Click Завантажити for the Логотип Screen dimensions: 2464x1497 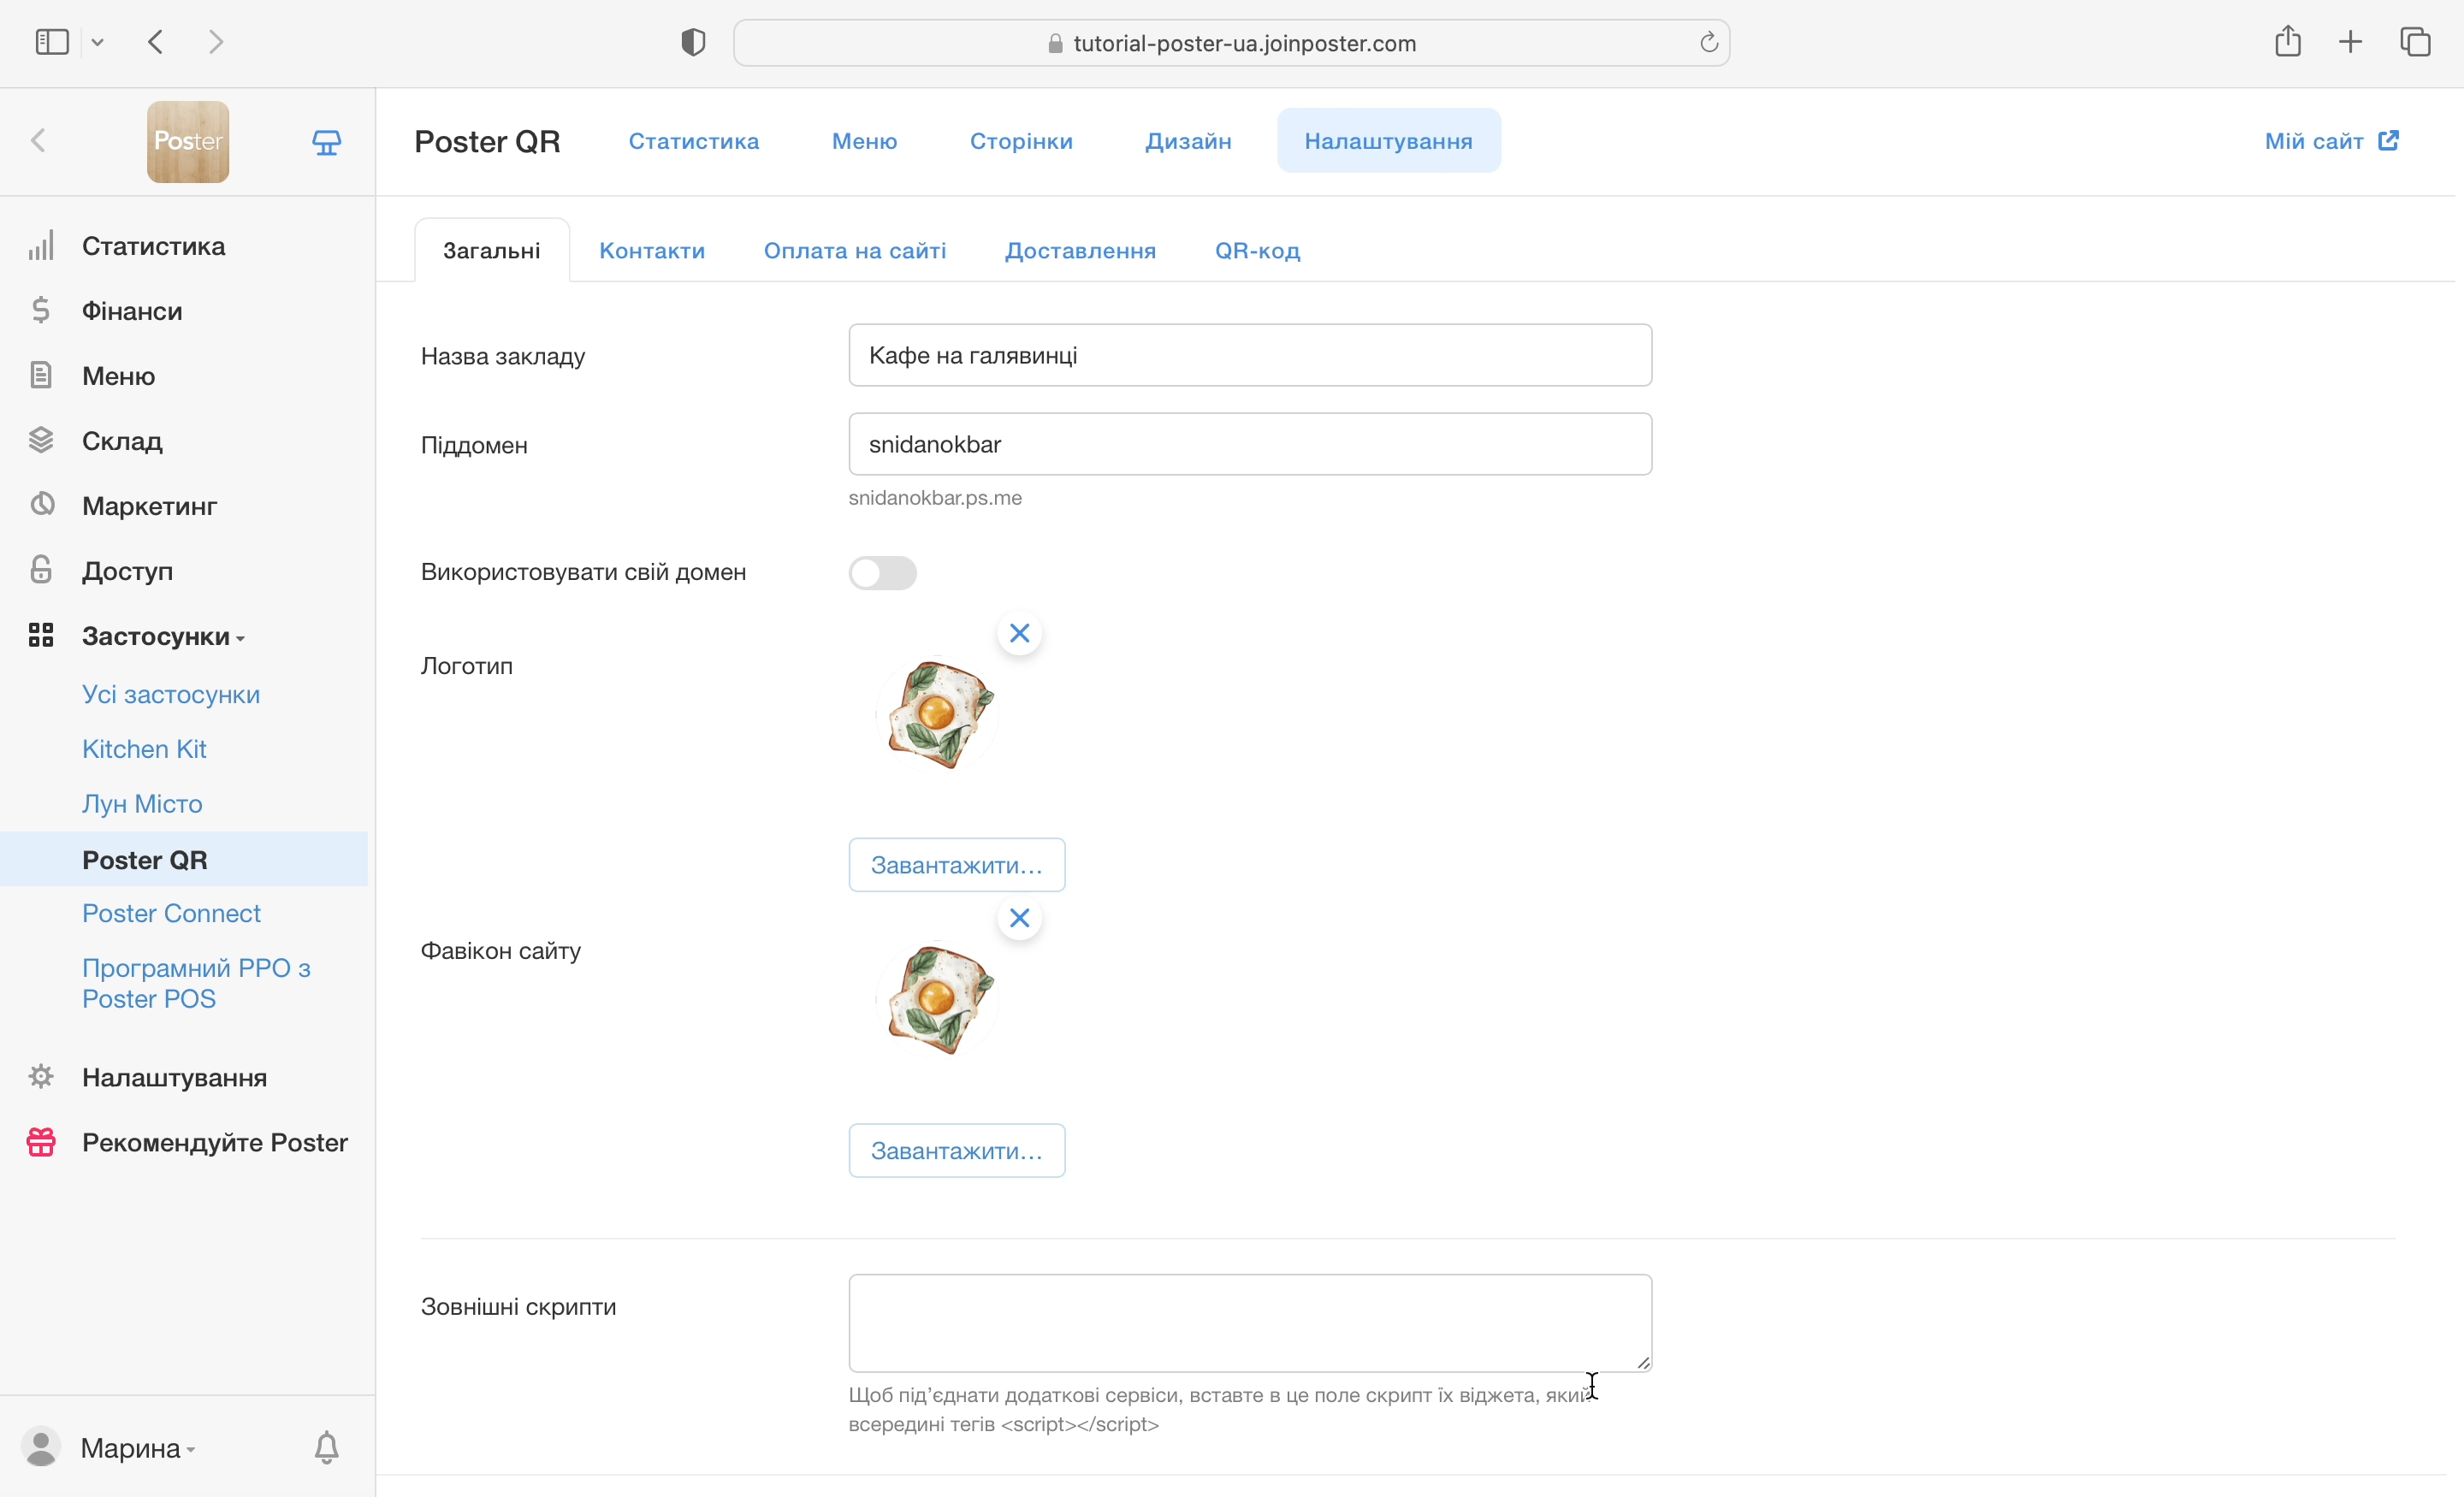[957, 865]
